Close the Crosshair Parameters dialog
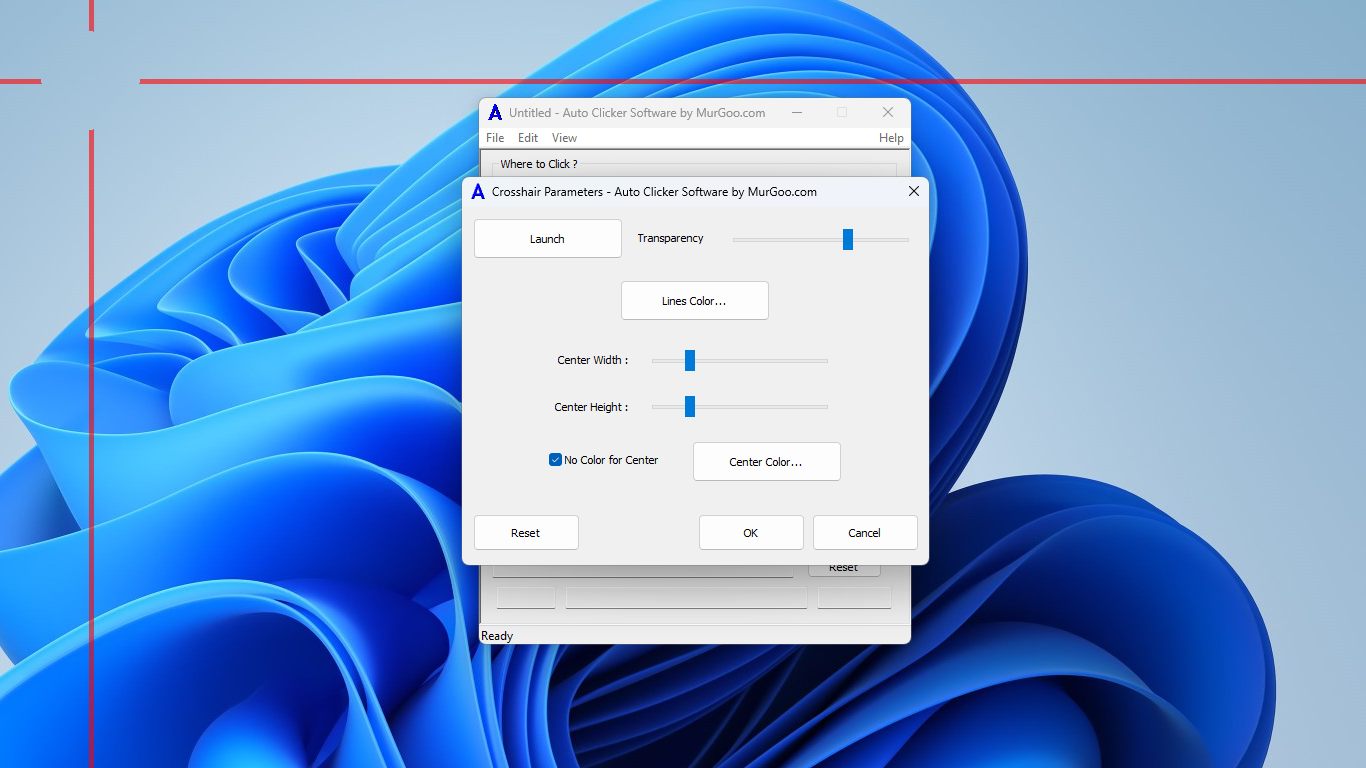The height and width of the screenshot is (768, 1366). 913,191
